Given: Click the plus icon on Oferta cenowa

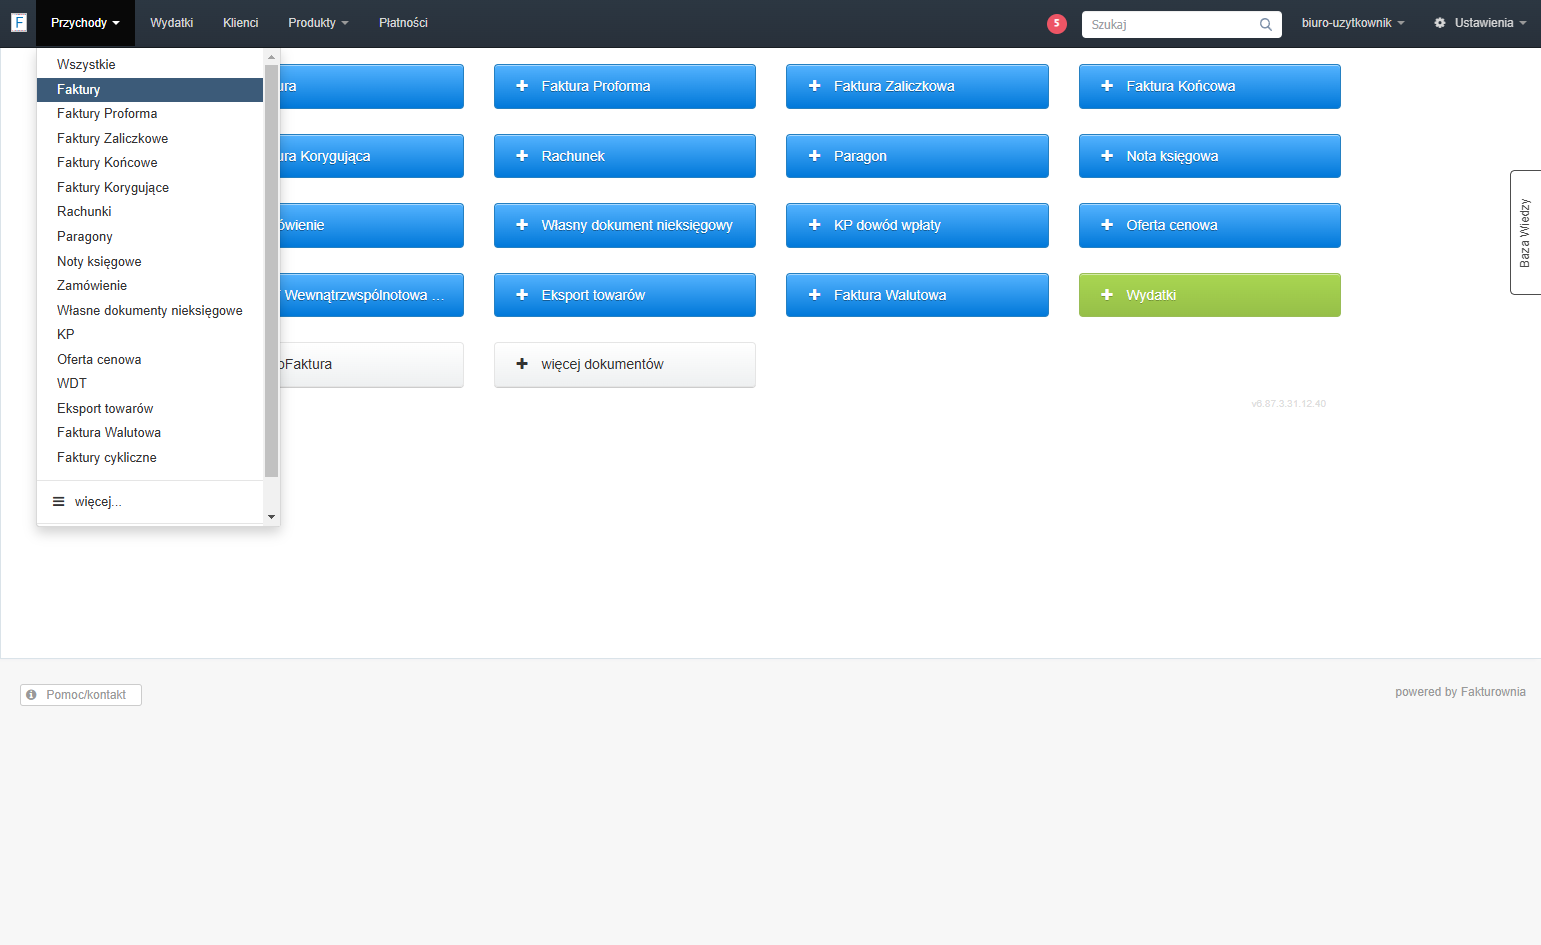Looking at the screenshot, I should point(1107,225).
